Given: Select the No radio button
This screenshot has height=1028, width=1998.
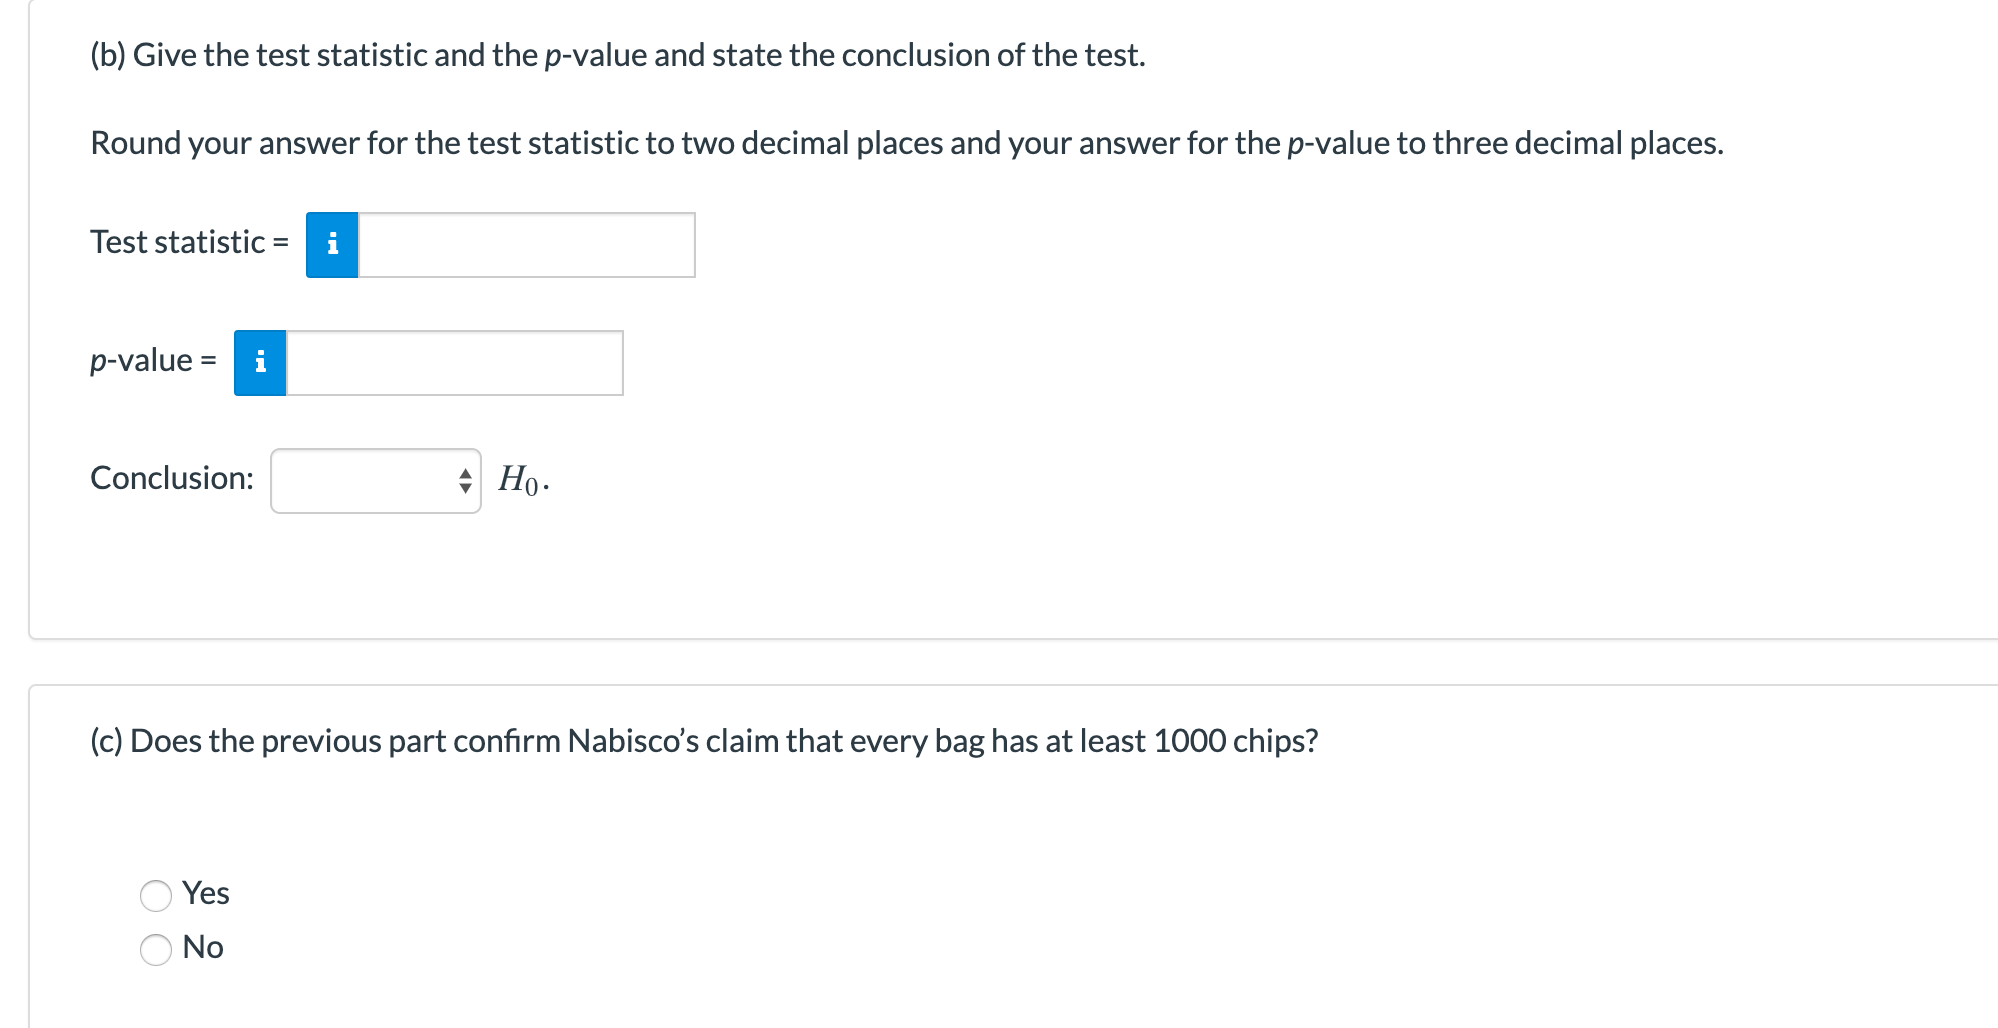Looking at the screenshot, I should click(156, 949).
